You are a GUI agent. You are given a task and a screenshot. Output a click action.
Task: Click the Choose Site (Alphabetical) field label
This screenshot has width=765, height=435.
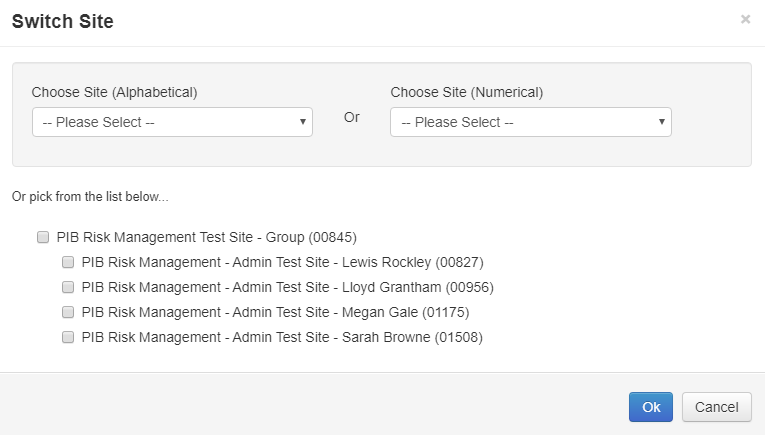[x=114, y=92]
